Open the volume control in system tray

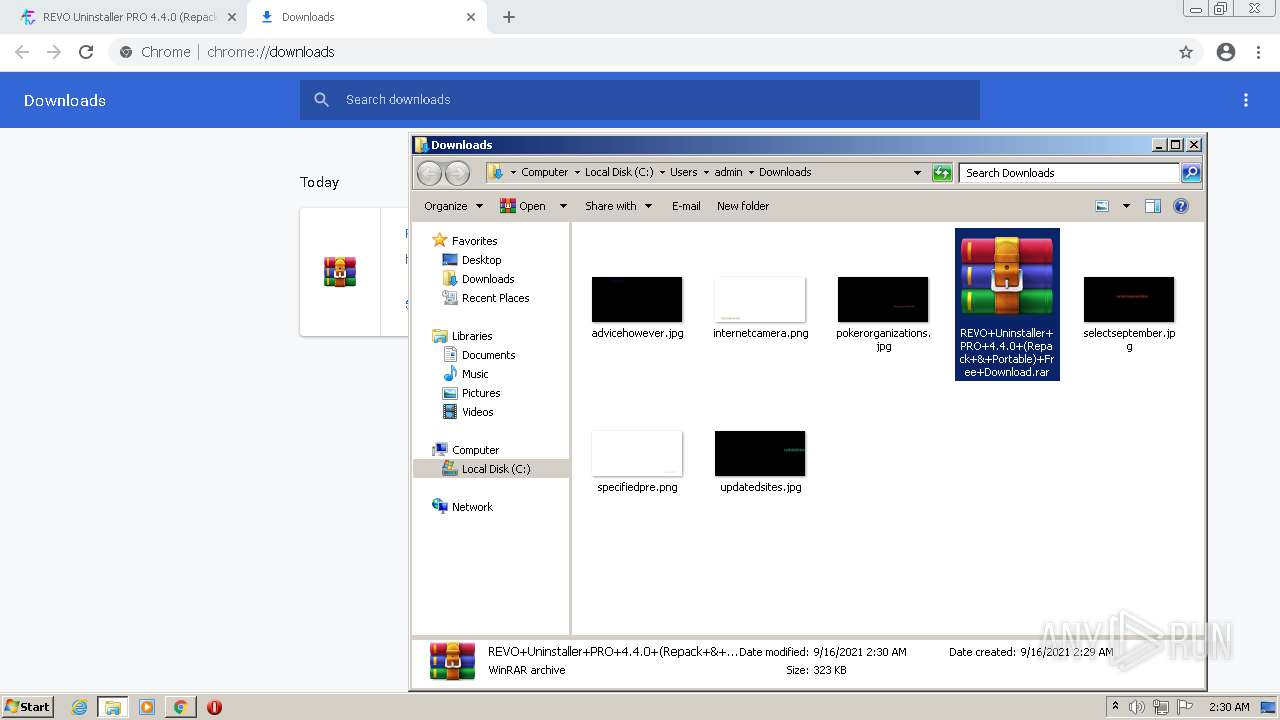(1137, 707)
